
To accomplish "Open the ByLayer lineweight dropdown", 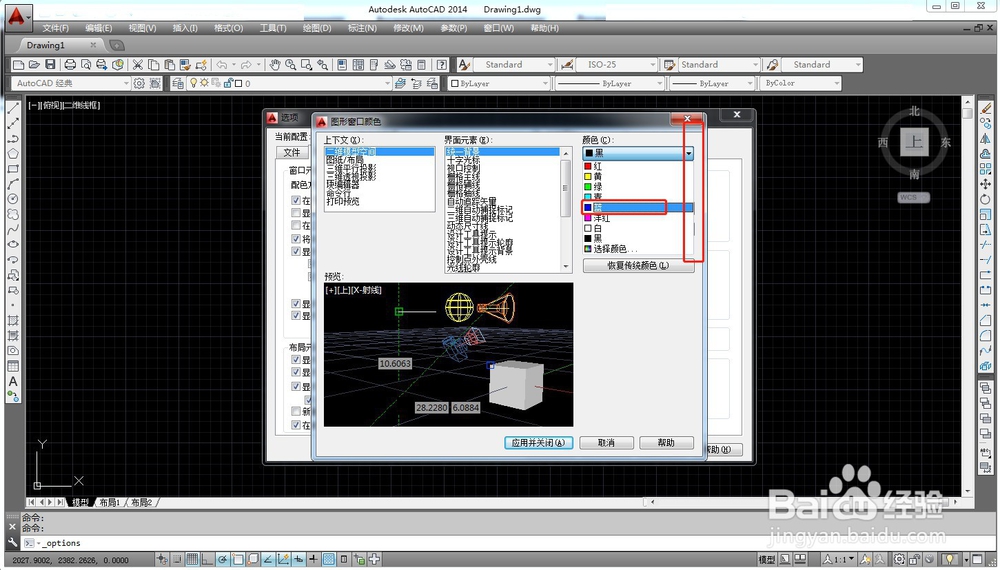I will [712, 83].
